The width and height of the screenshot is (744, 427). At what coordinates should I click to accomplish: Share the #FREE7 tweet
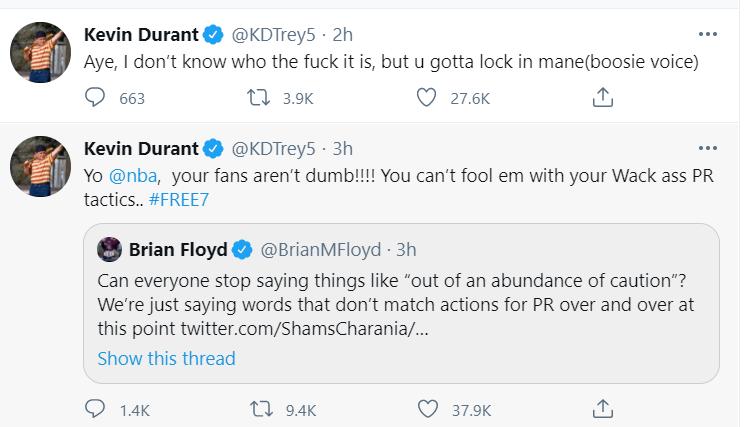tap(603, 408)
